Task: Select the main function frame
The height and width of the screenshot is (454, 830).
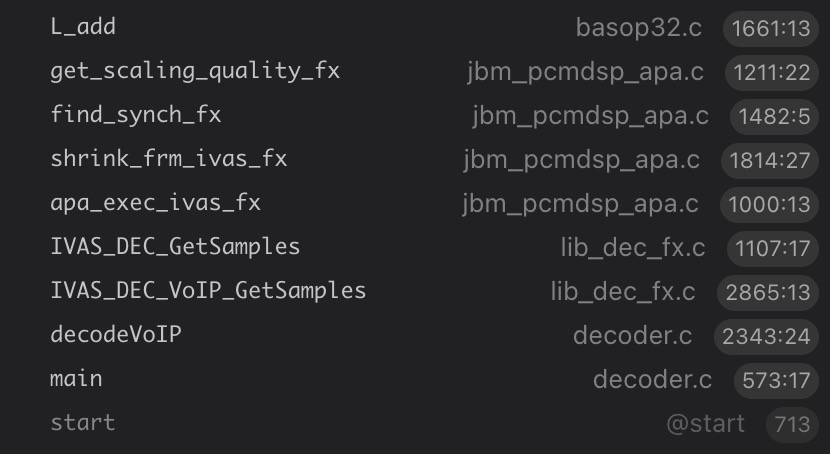Action: 76,379
